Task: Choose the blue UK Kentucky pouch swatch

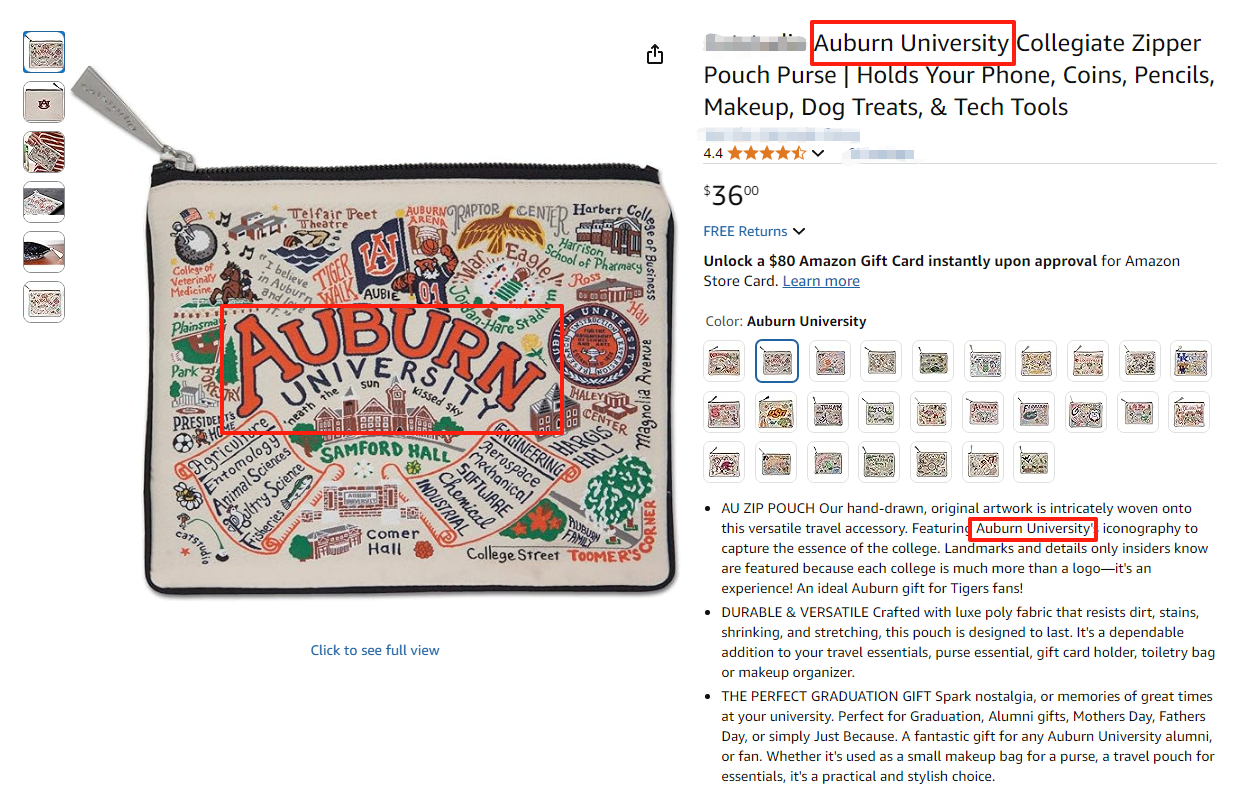Action: (x=1190, y=361)
